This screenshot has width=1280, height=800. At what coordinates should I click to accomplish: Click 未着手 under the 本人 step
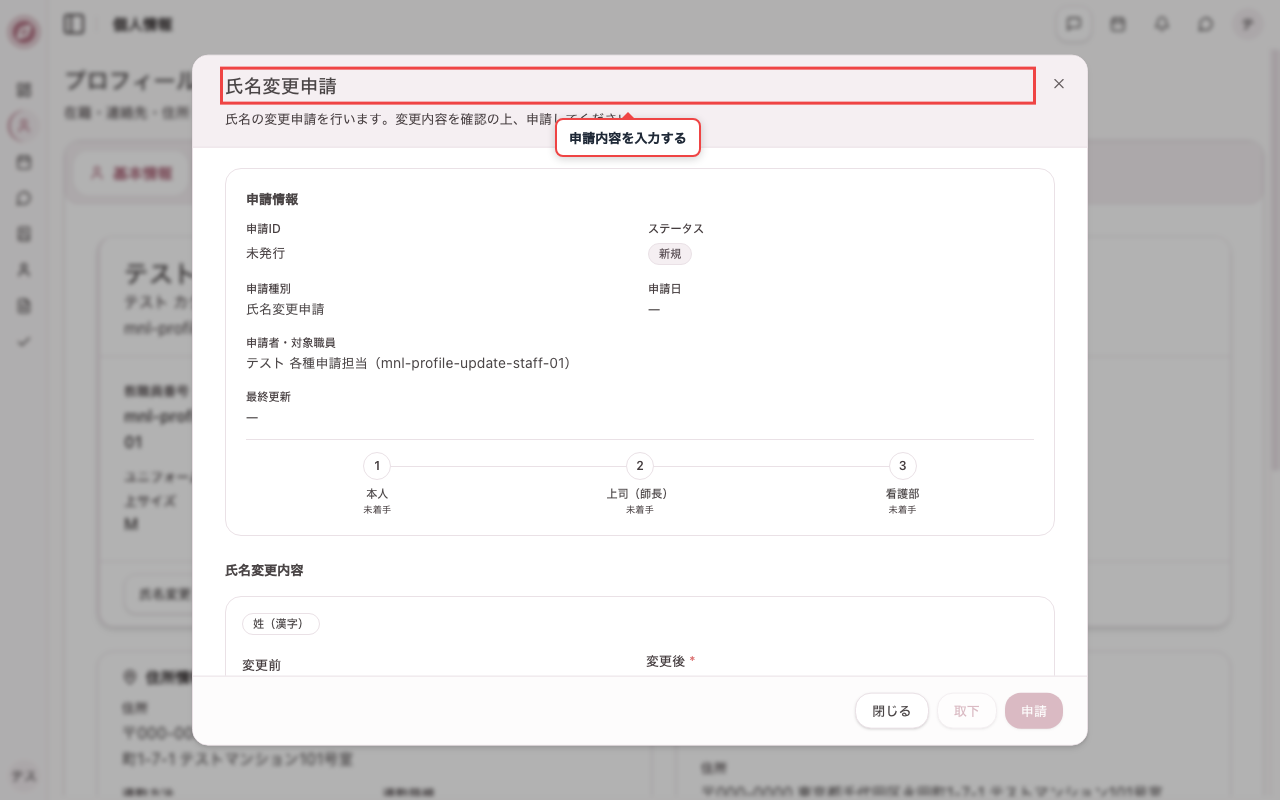pos(377,510)
